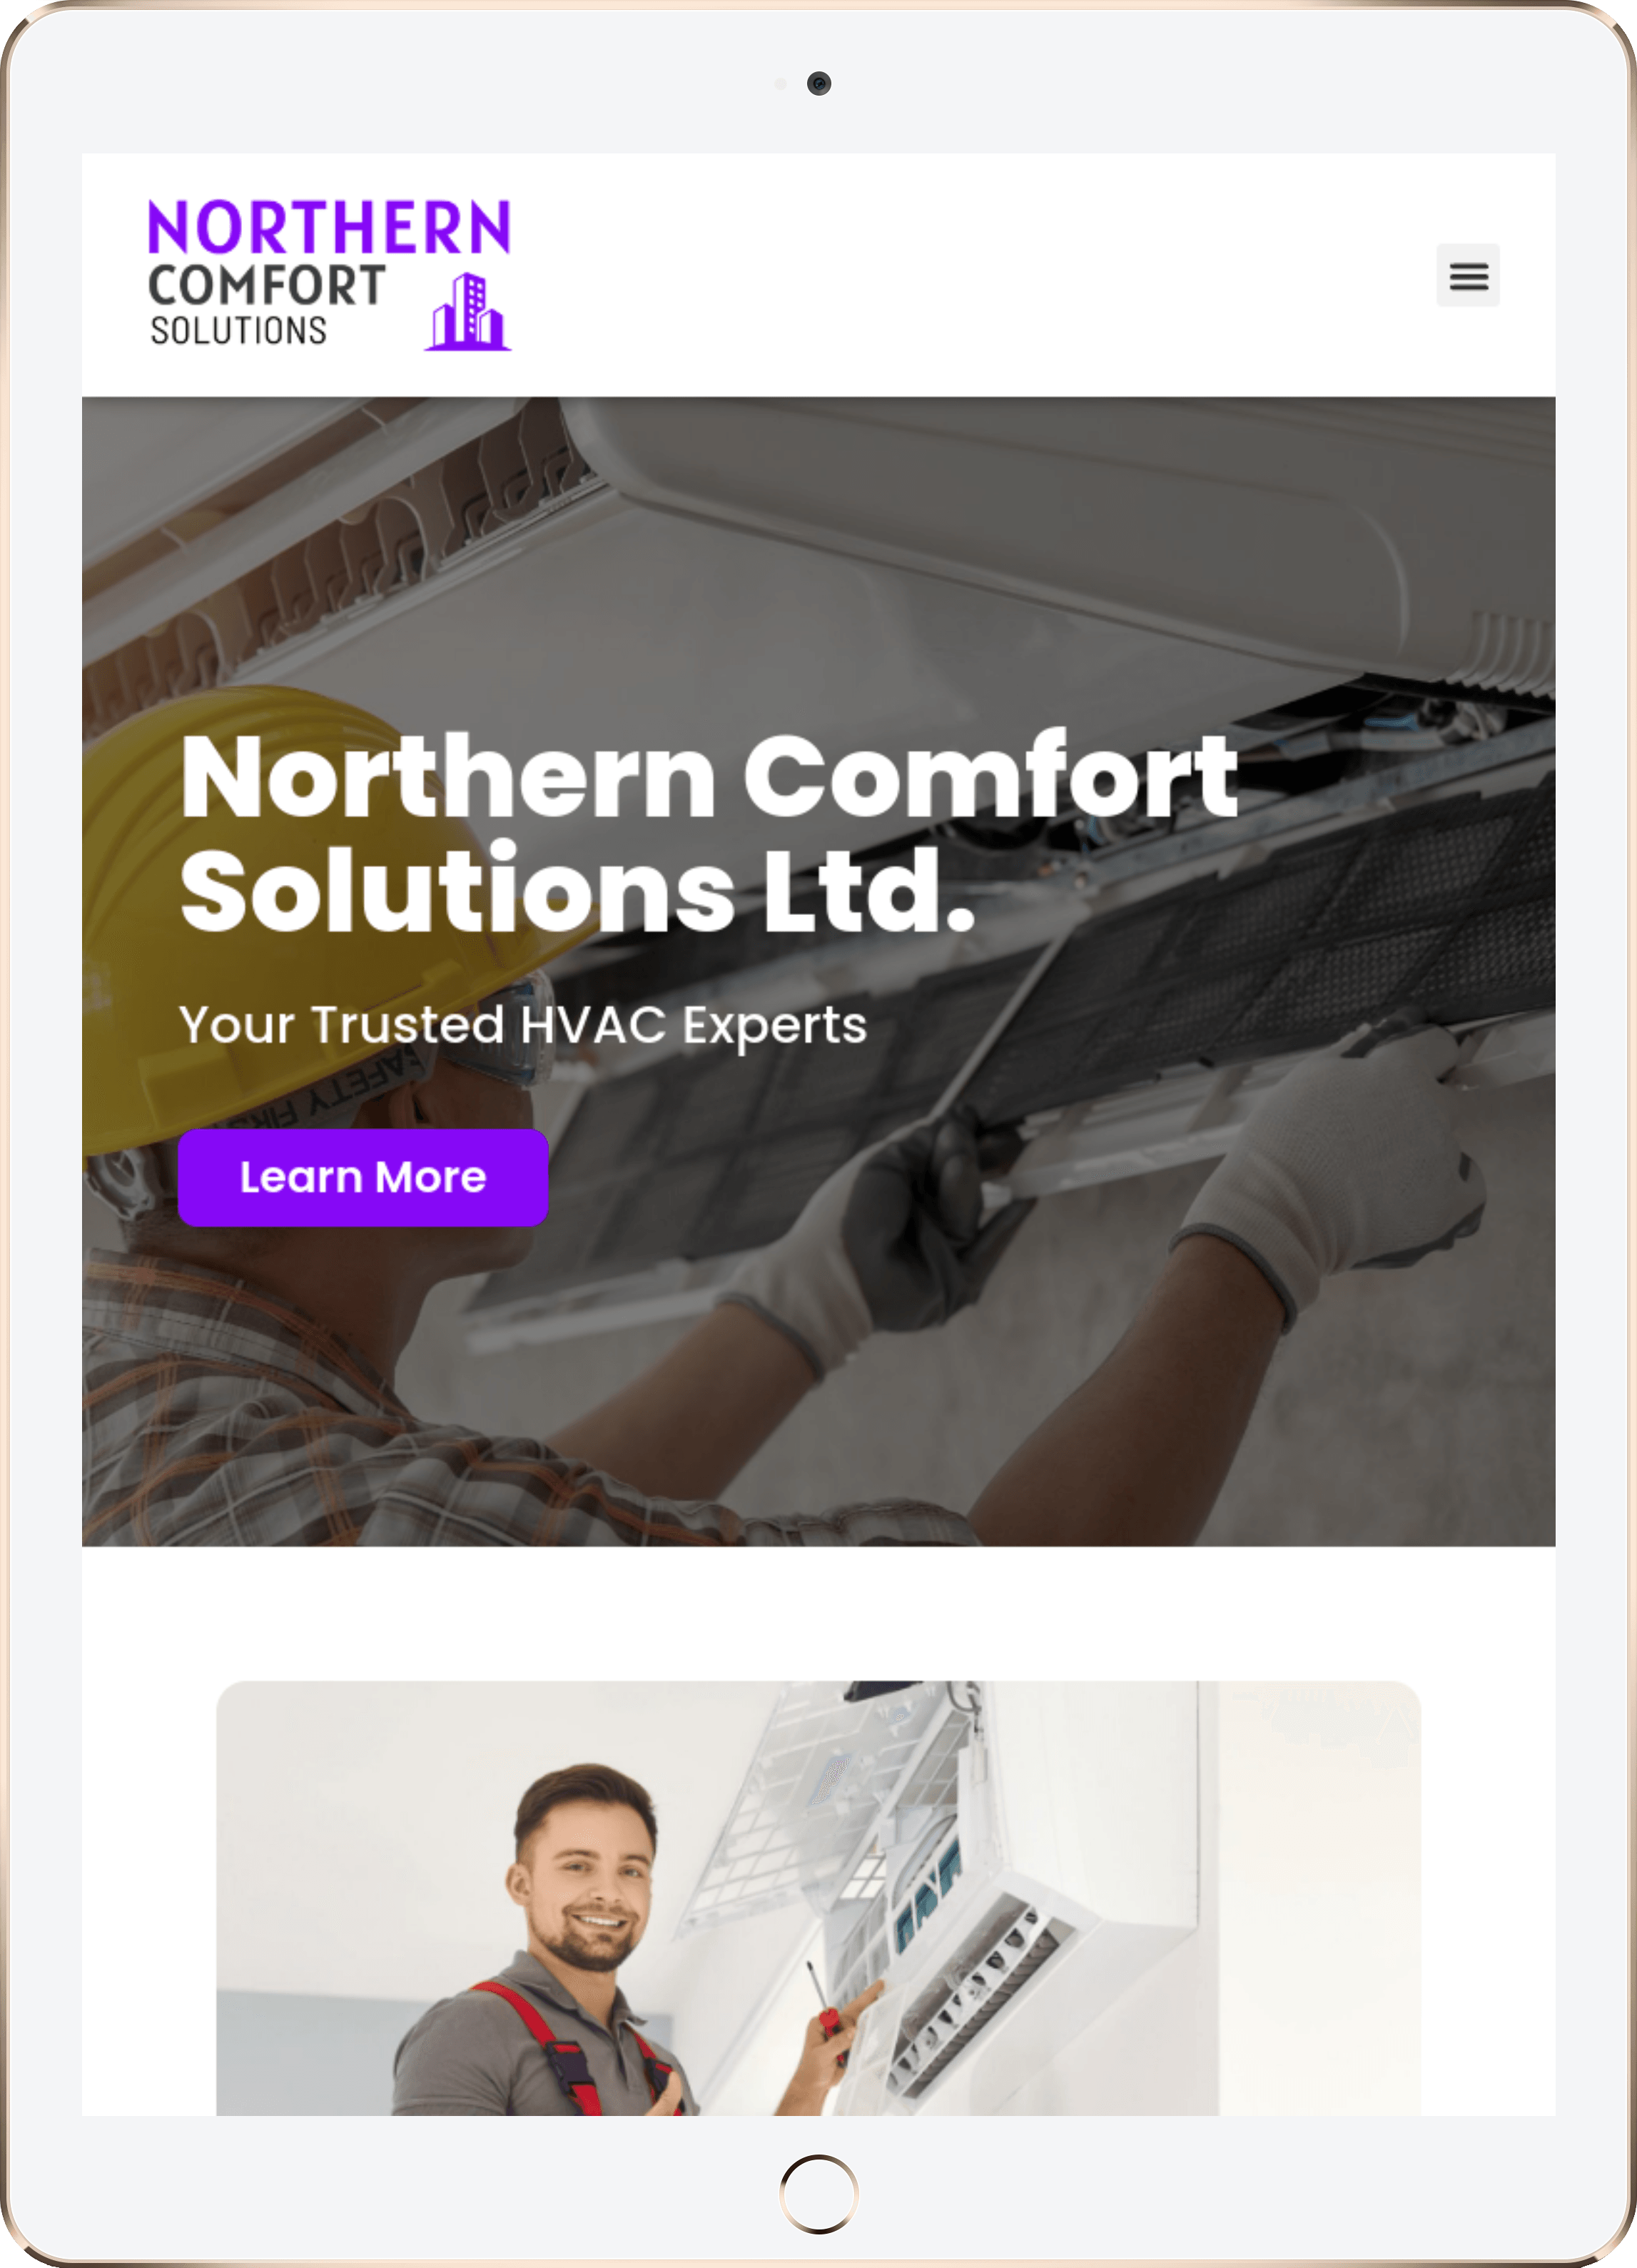Click the SOLUTIONS word in the logo
This screenshot has height=2268, width=1637.
[239, 331]
